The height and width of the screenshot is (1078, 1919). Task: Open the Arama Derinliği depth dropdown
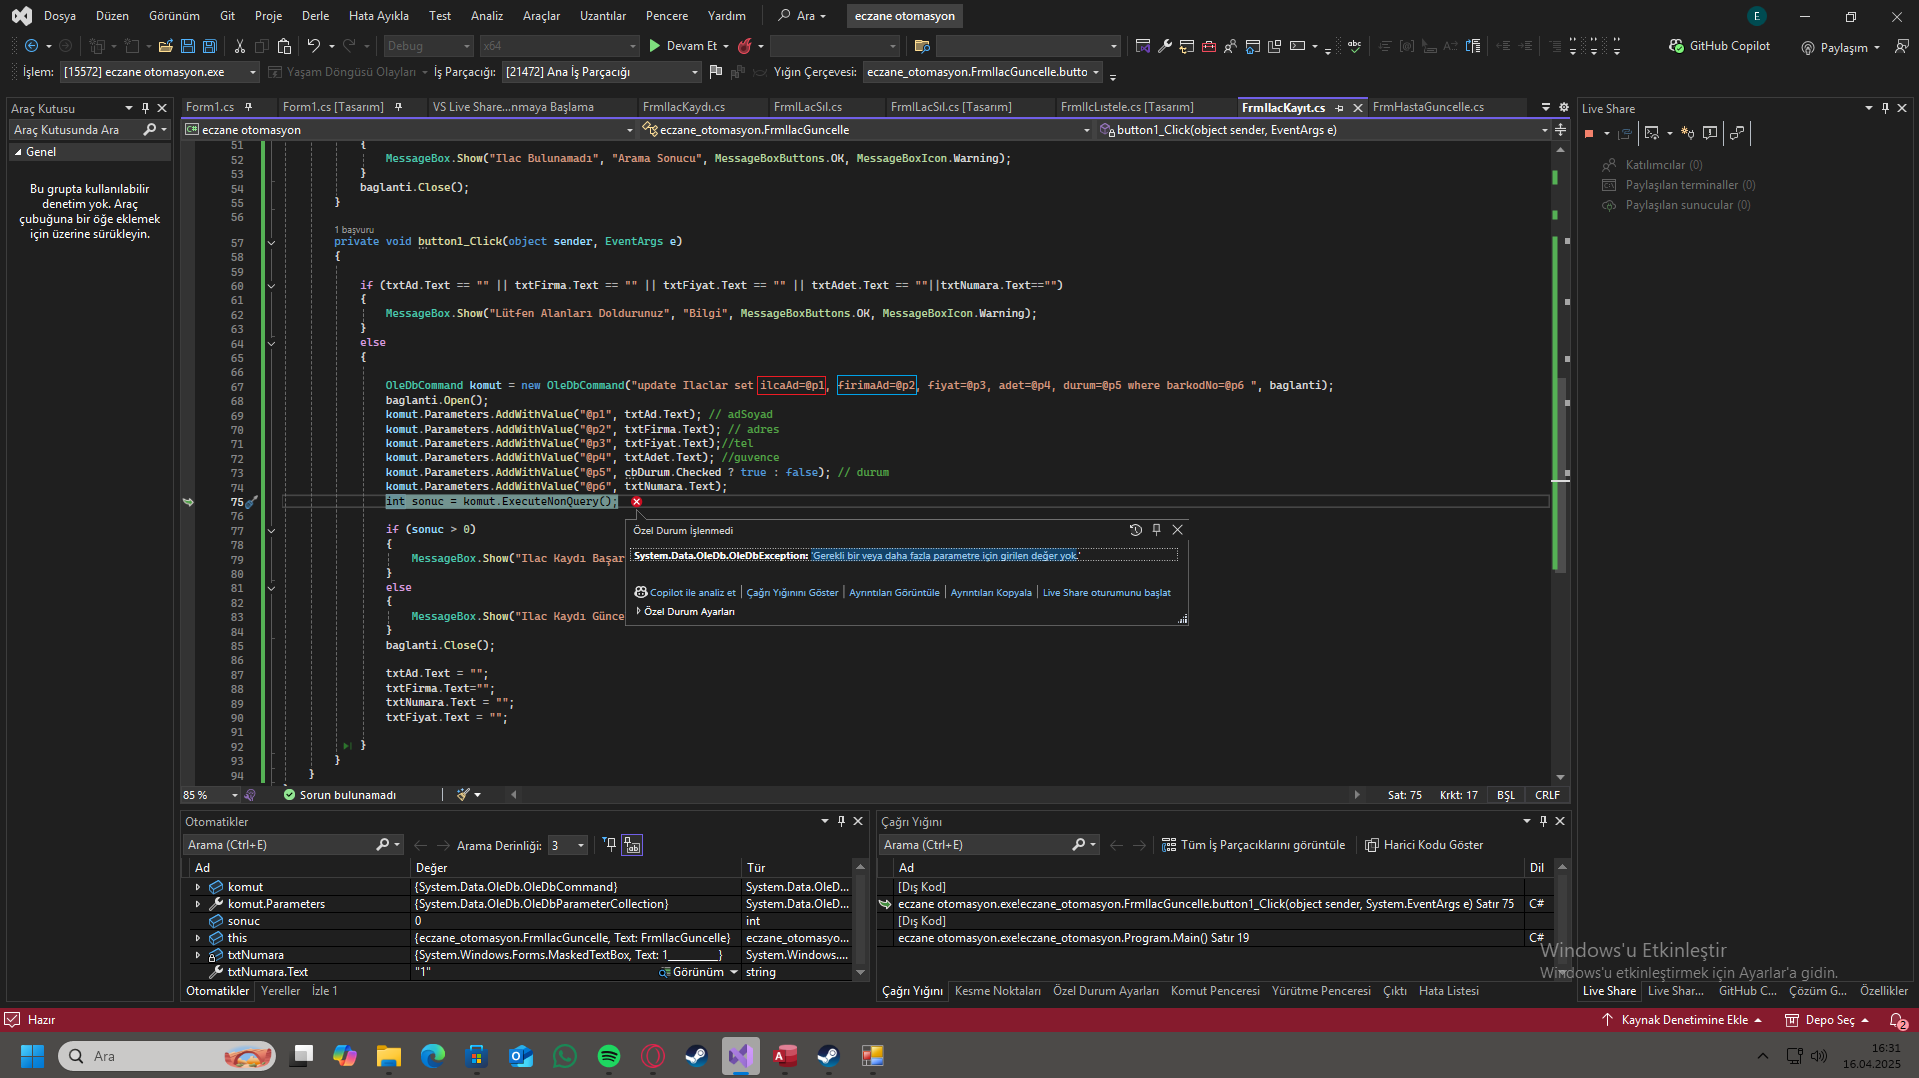[580, 845]
